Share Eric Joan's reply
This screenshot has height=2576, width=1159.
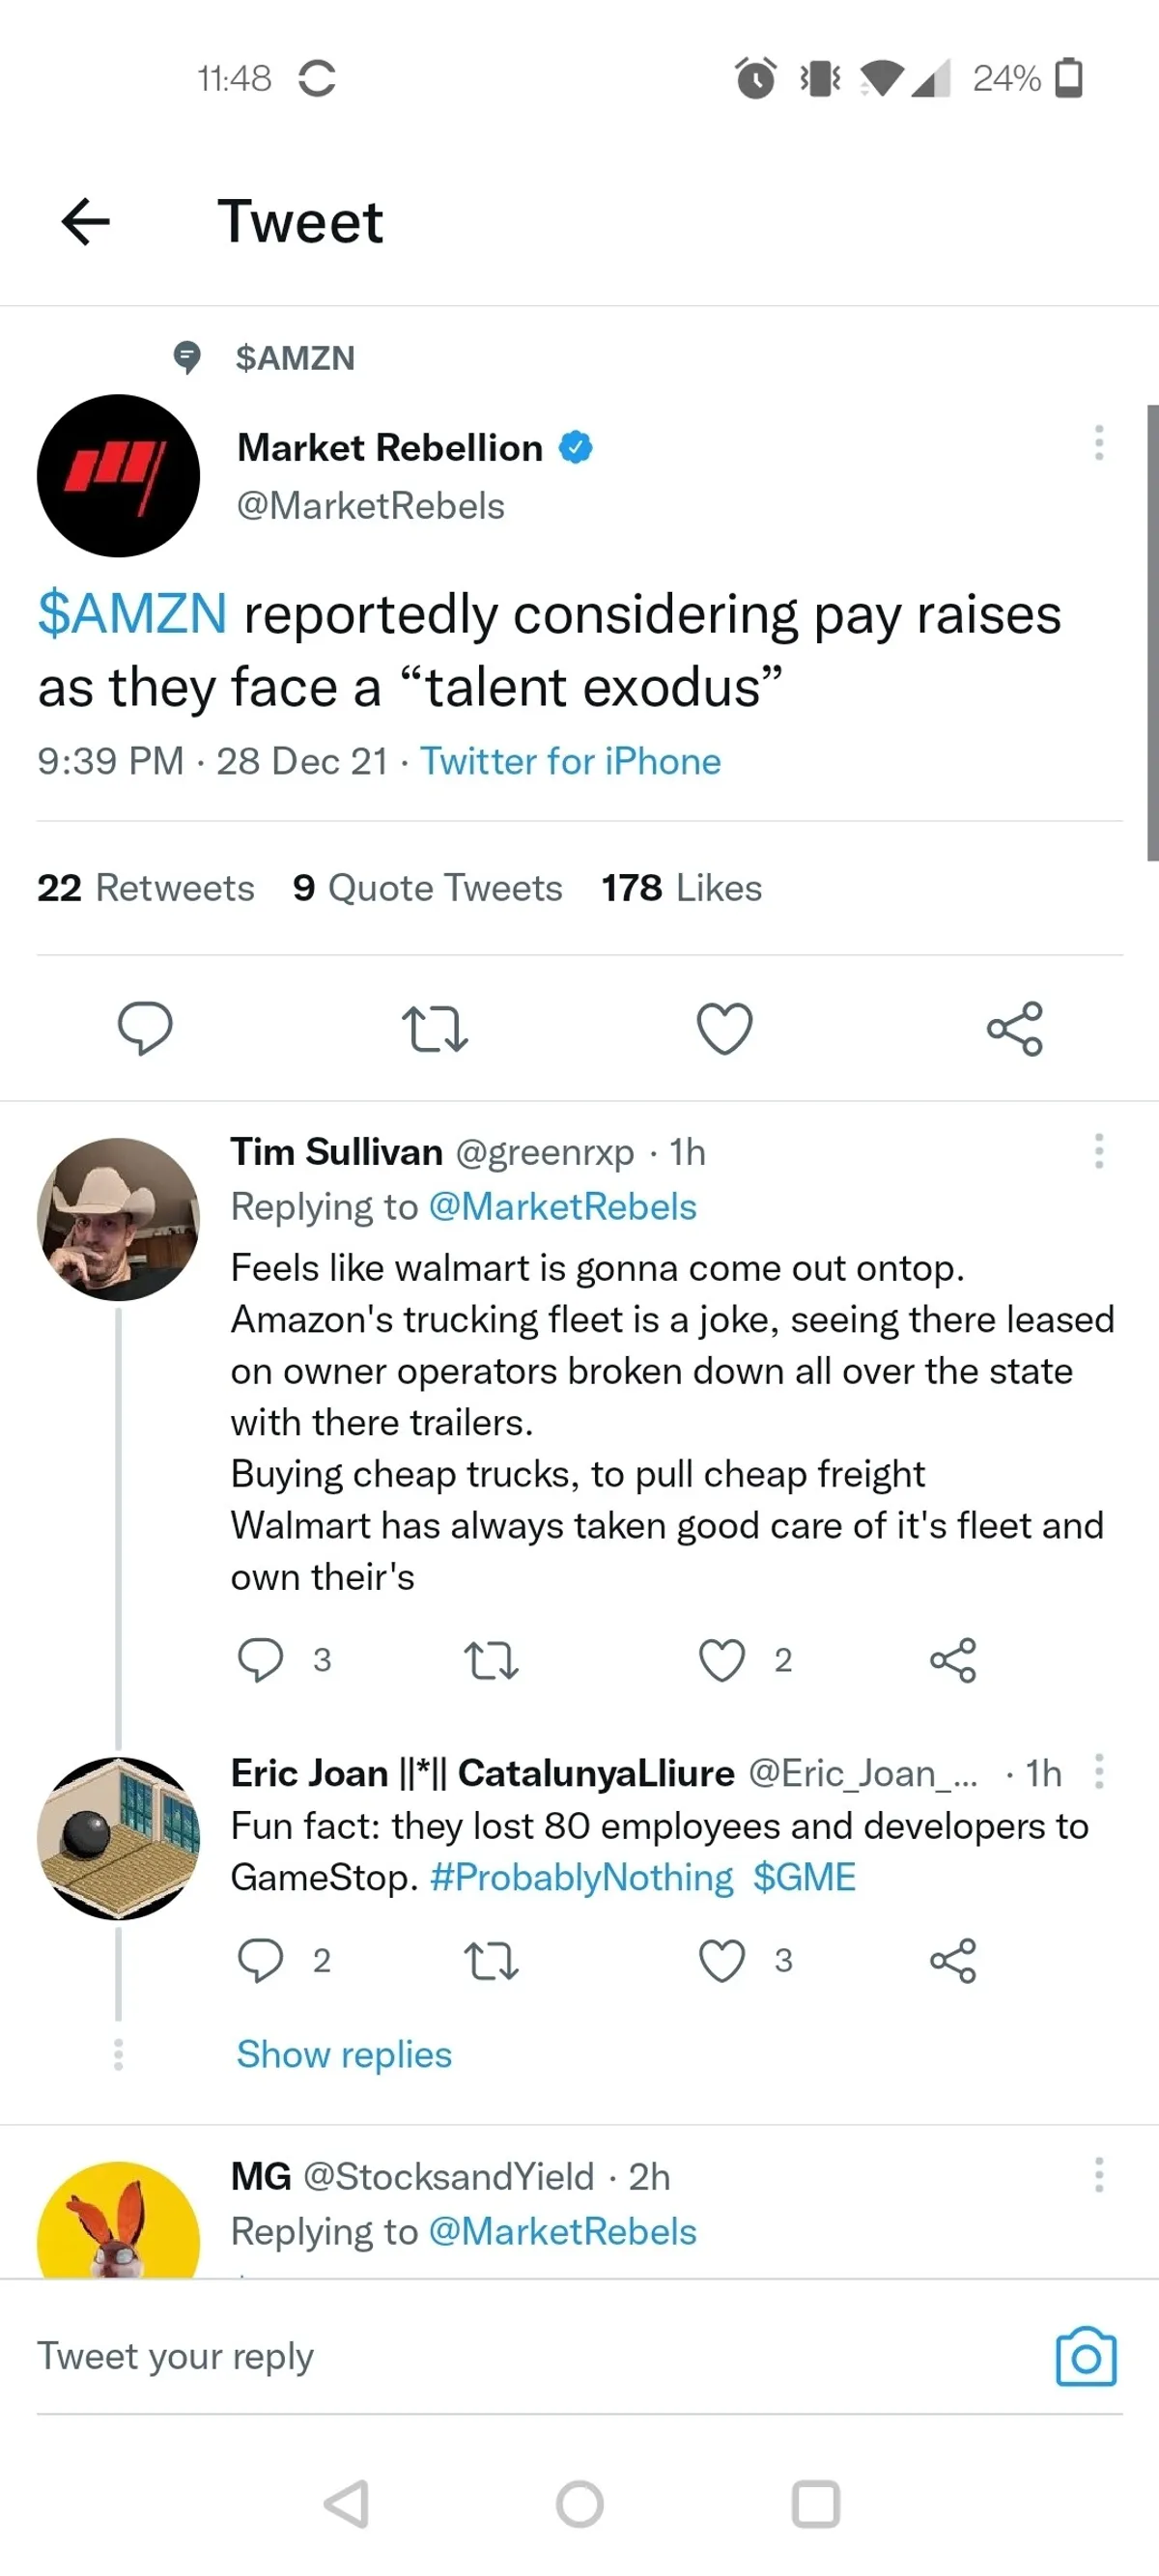[x=952, y=1960]
